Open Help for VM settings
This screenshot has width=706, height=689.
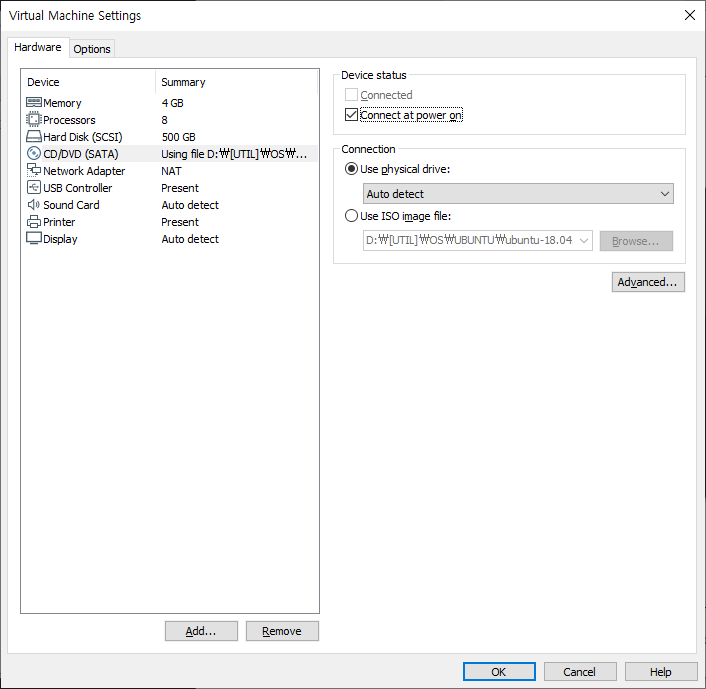pyautogui.click(x=661, y=672)
